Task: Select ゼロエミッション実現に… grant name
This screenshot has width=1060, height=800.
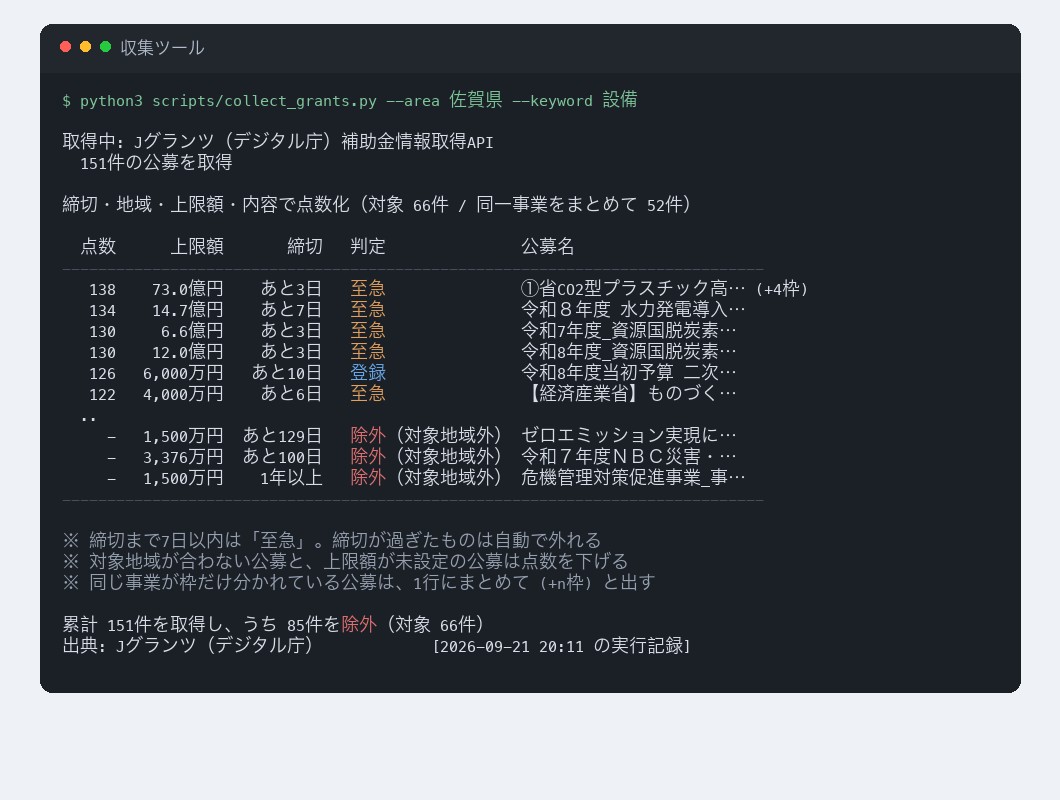Action: point(629,436)
